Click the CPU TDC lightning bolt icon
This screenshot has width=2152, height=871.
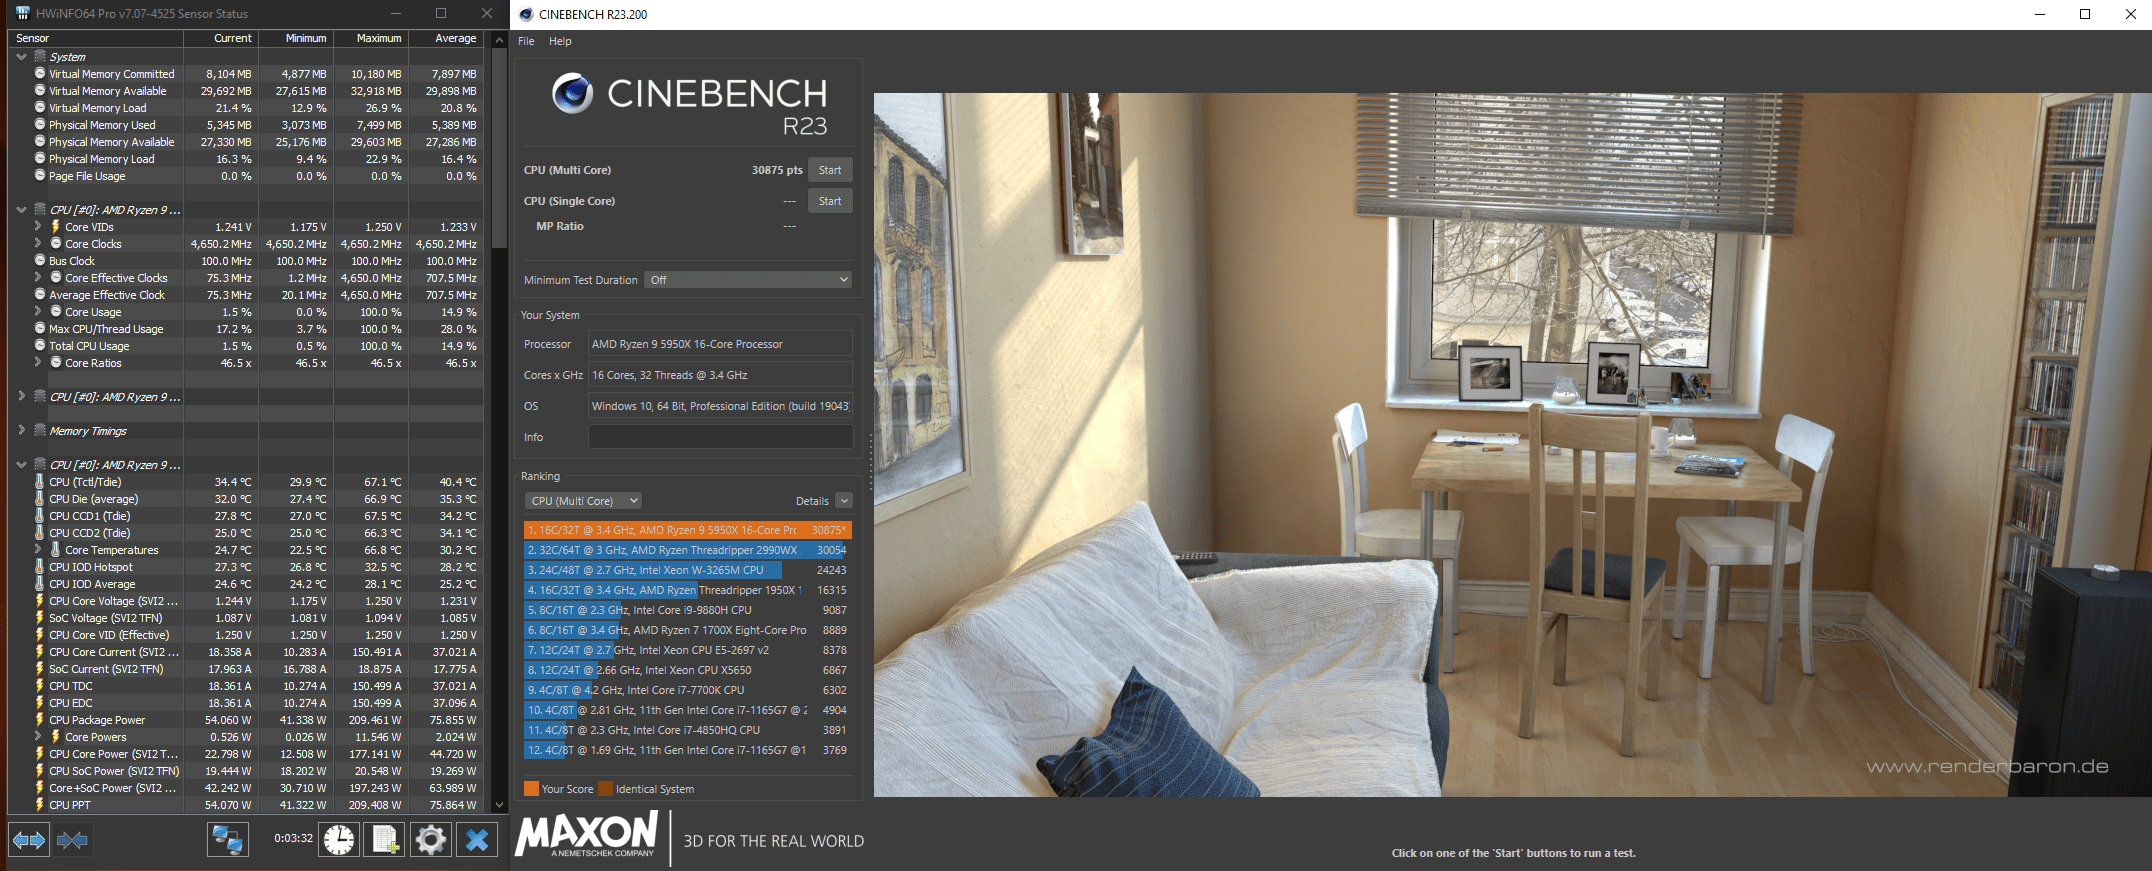[40, 686]
